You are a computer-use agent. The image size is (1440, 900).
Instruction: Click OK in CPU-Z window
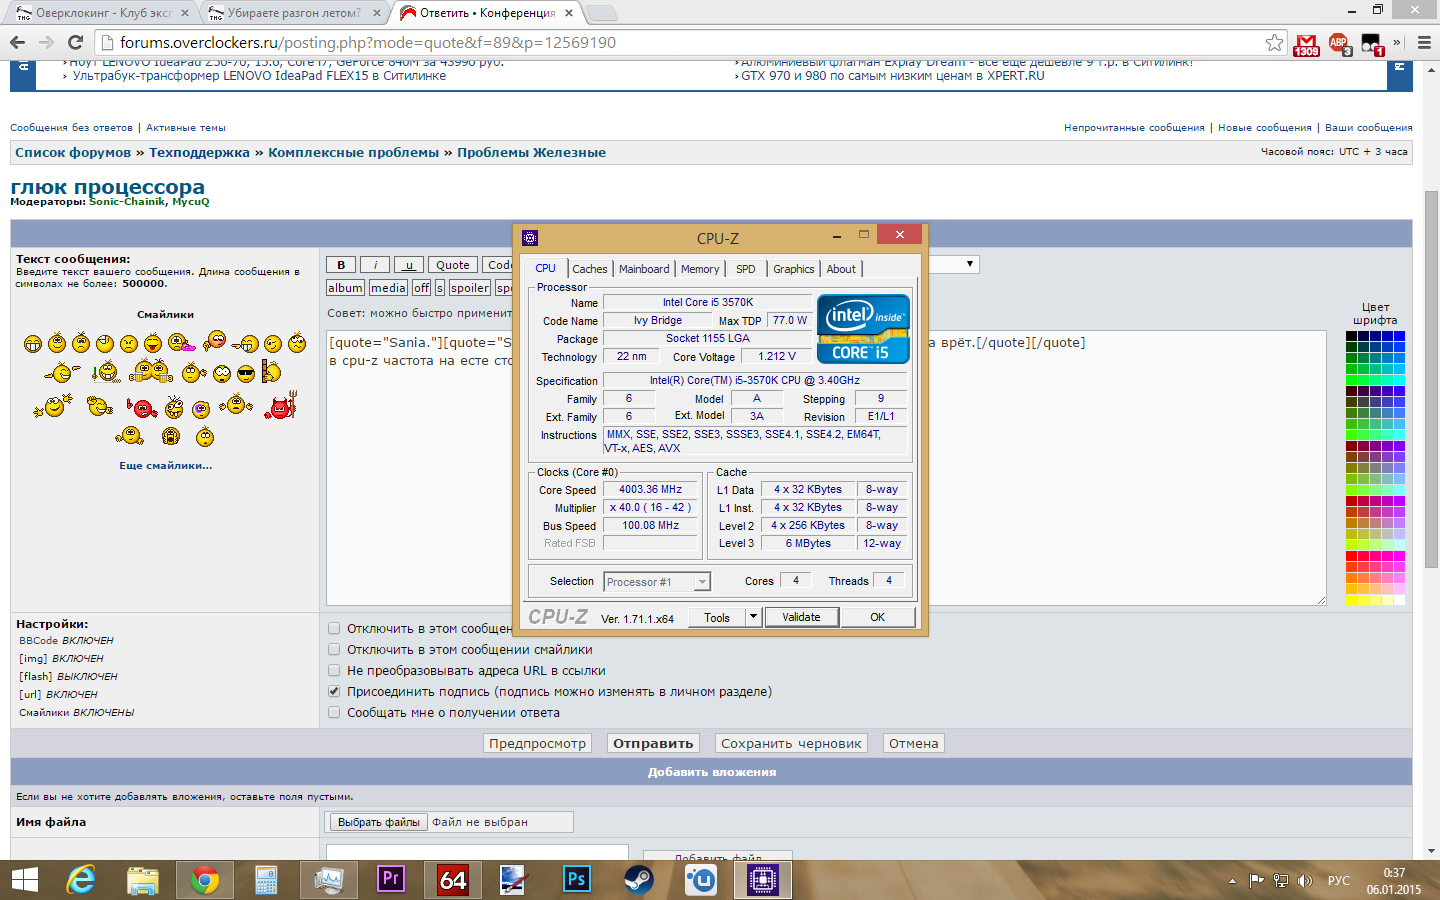[x=877, y=617]
